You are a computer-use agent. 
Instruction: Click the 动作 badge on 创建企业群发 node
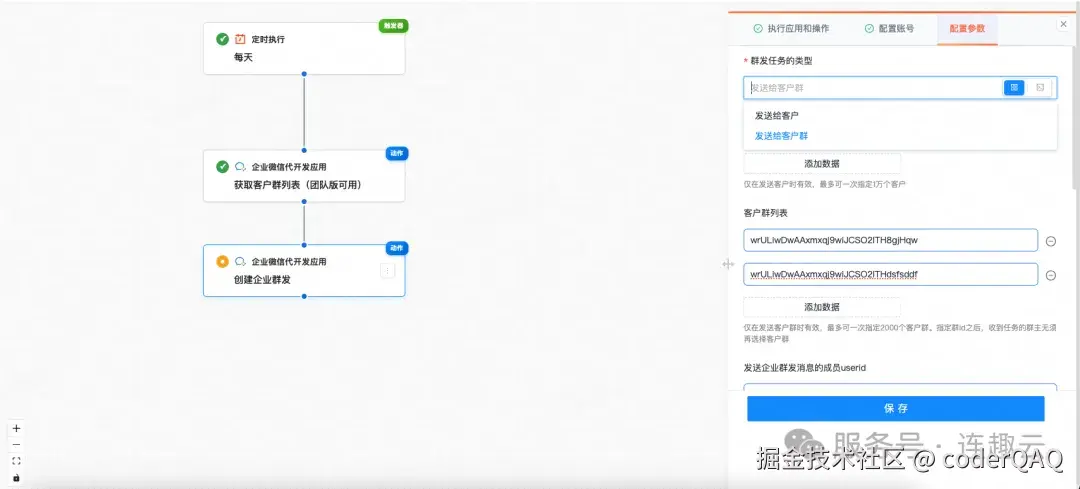click(x=397, y=248)
